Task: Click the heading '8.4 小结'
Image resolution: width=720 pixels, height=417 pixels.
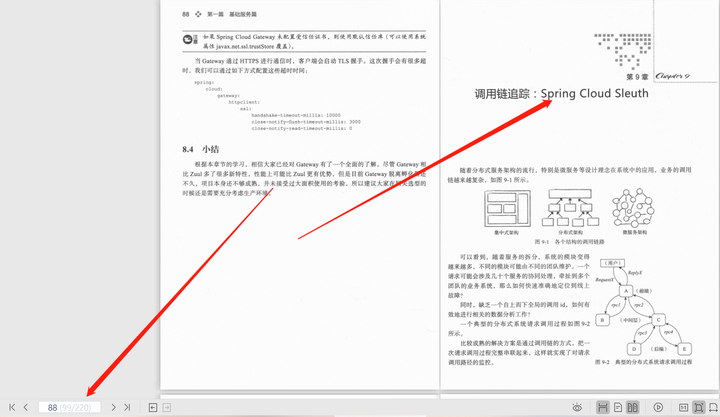Action: pyautogui.click(x=201, y=149)
